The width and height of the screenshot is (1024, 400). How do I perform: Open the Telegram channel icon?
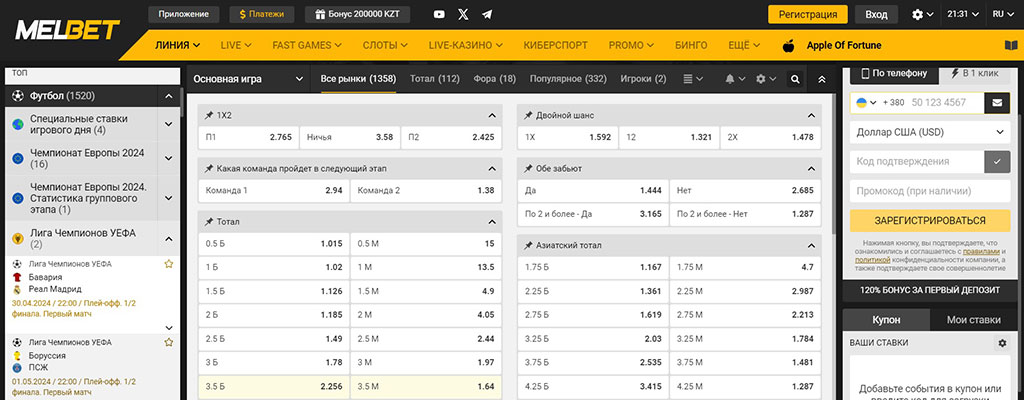[x=487, y=14]
